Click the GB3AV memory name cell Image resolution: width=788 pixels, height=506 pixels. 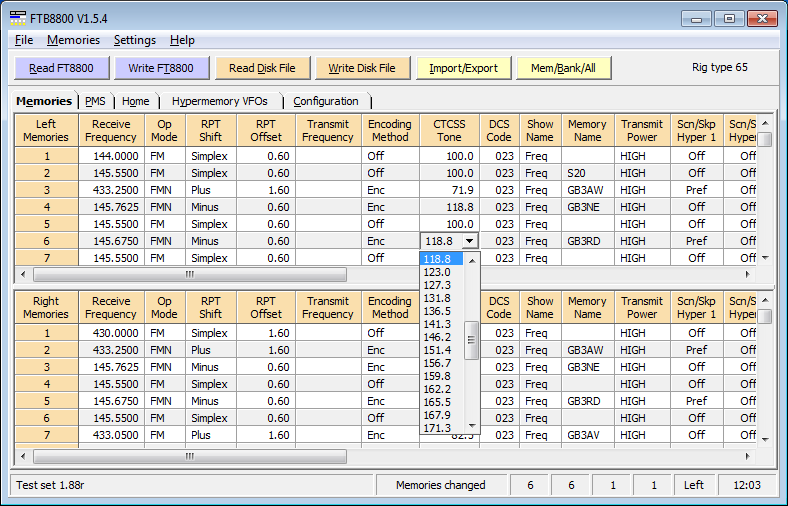tap(586, 435)
